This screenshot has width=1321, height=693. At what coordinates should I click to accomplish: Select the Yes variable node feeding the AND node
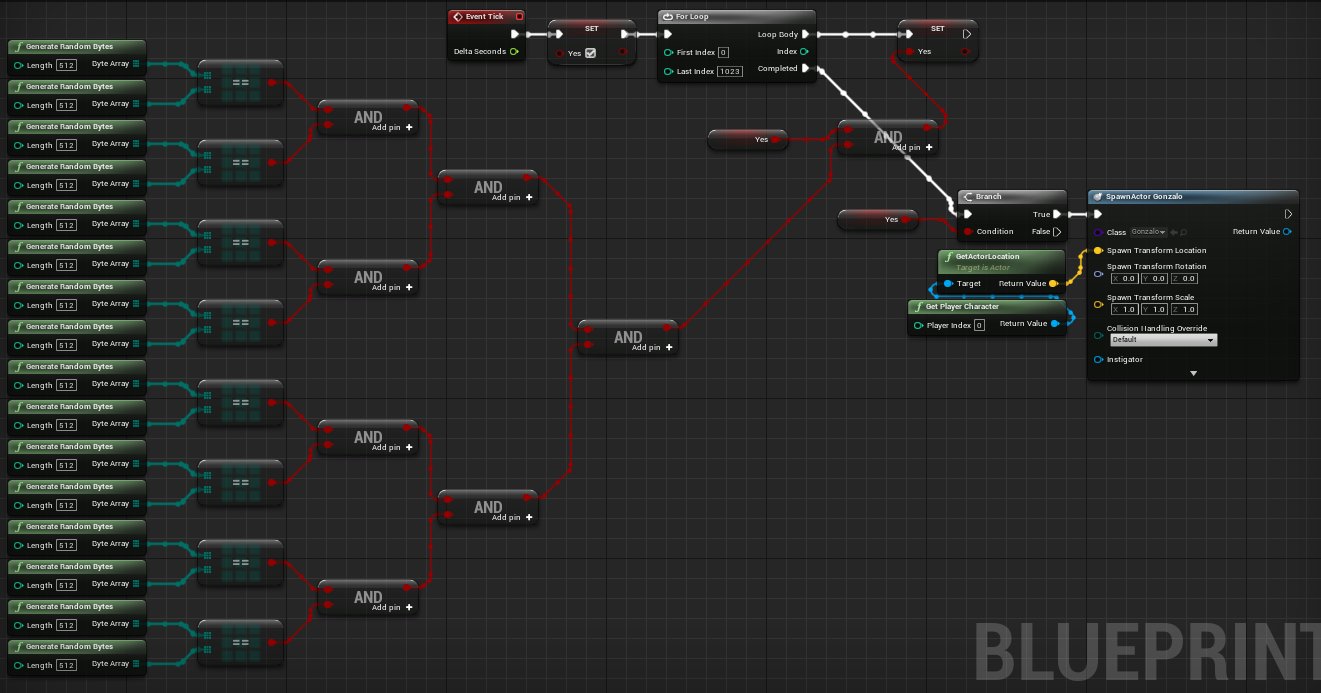tap(747, 140)
